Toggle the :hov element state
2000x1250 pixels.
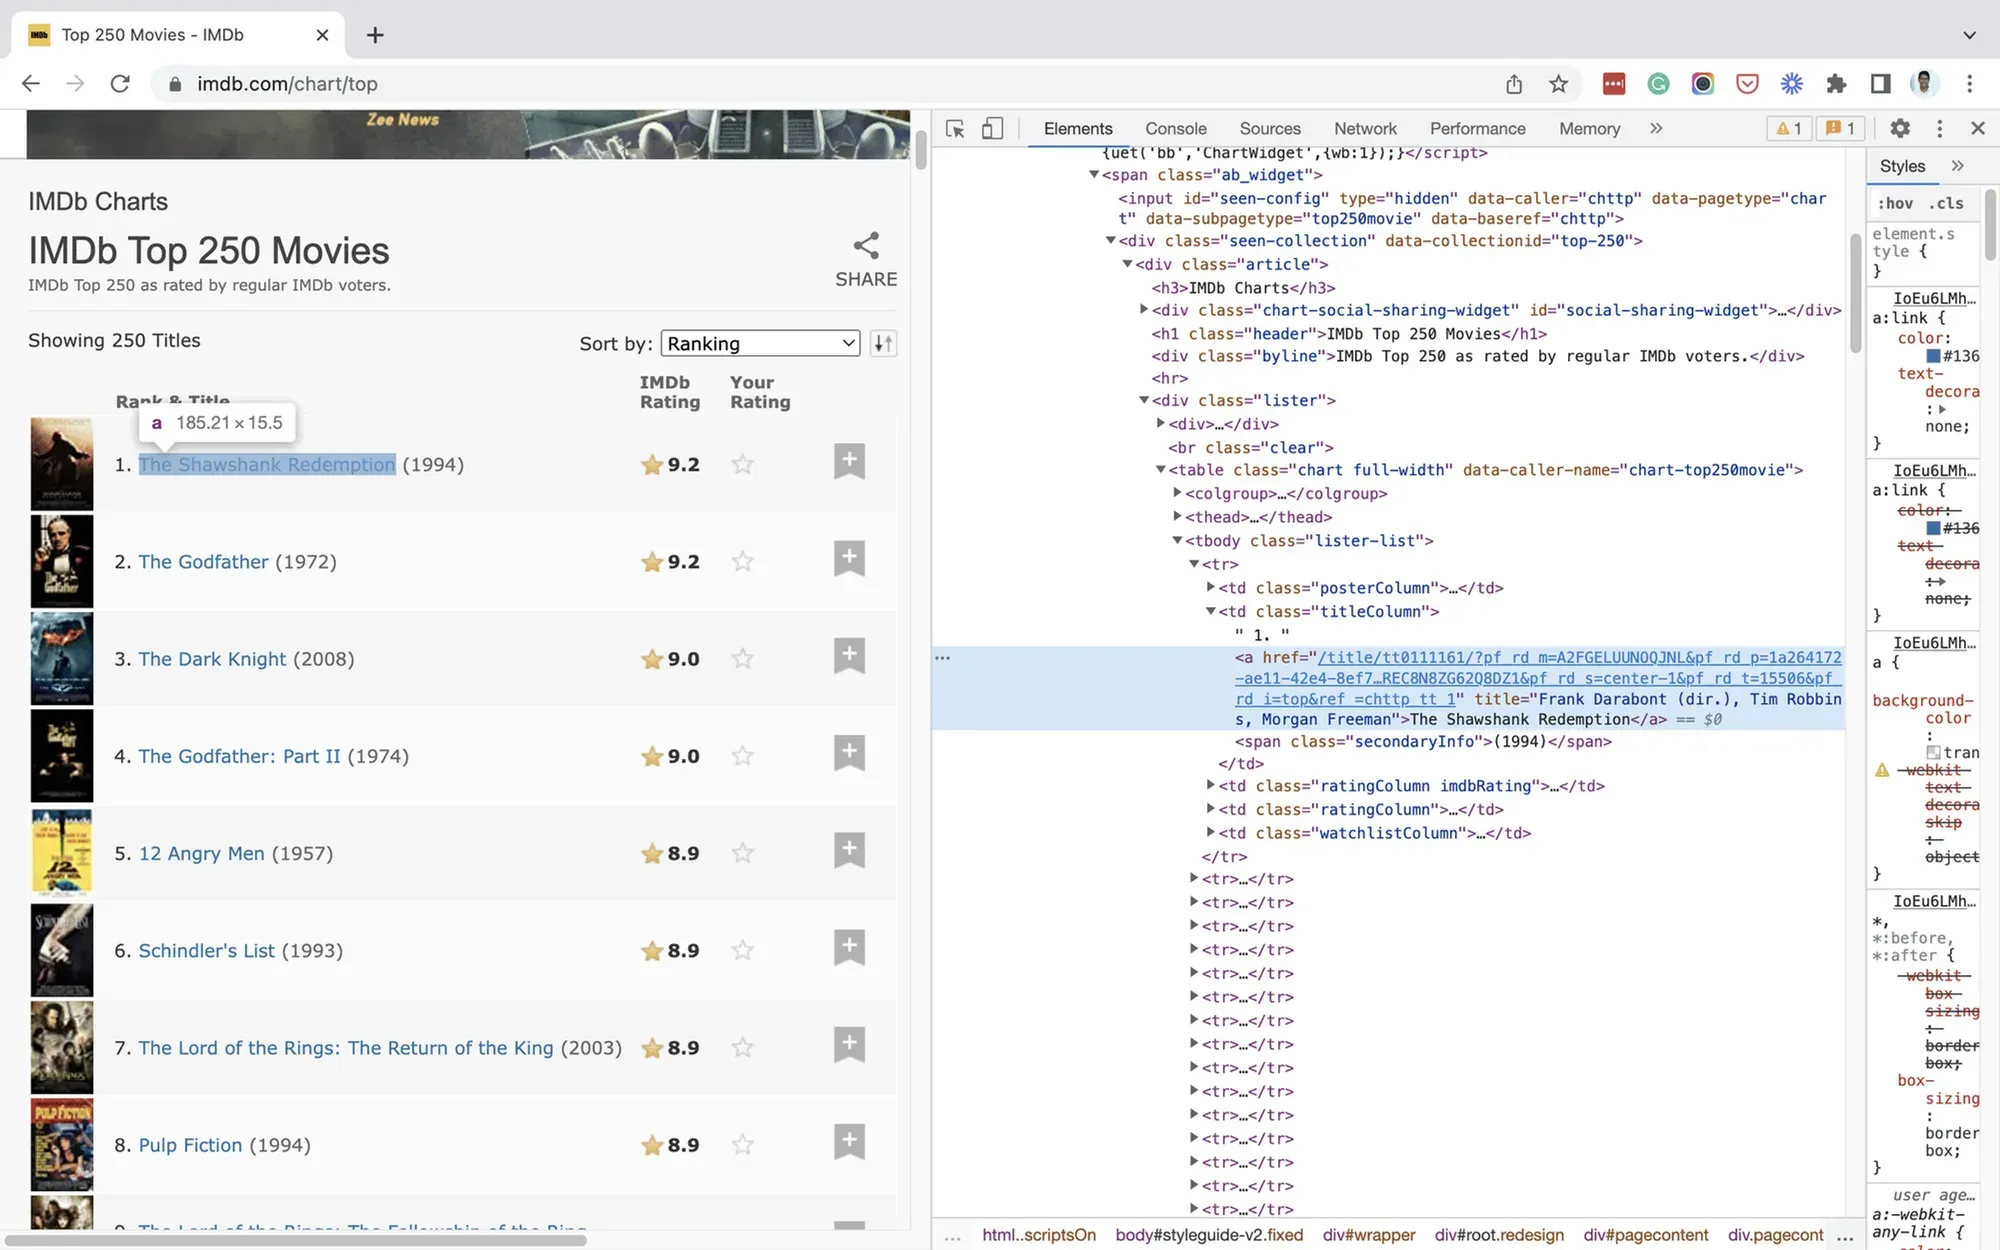[x=1896, y=203]
